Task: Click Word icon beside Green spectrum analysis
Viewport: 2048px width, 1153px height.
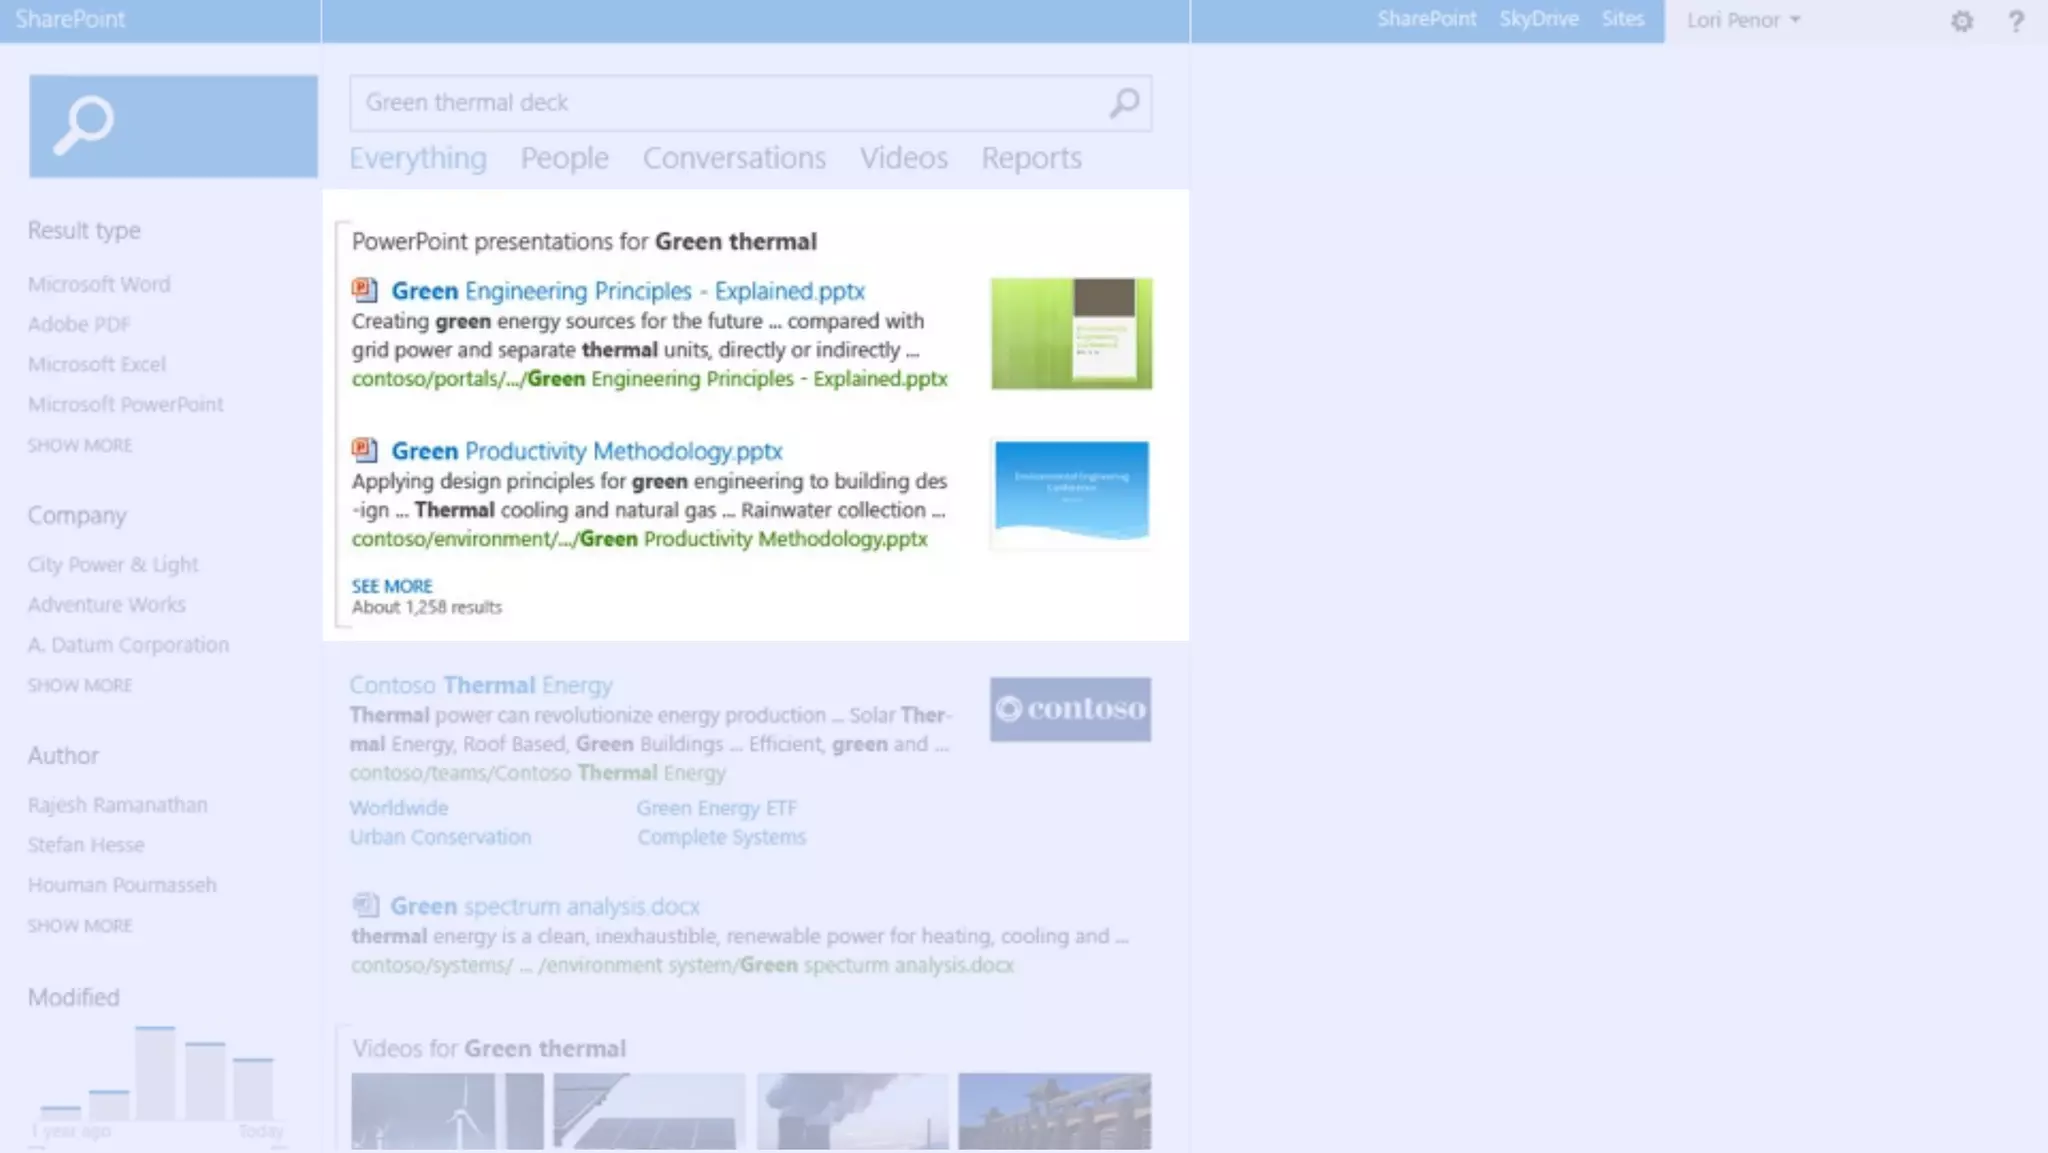Action: coord(365,905)
